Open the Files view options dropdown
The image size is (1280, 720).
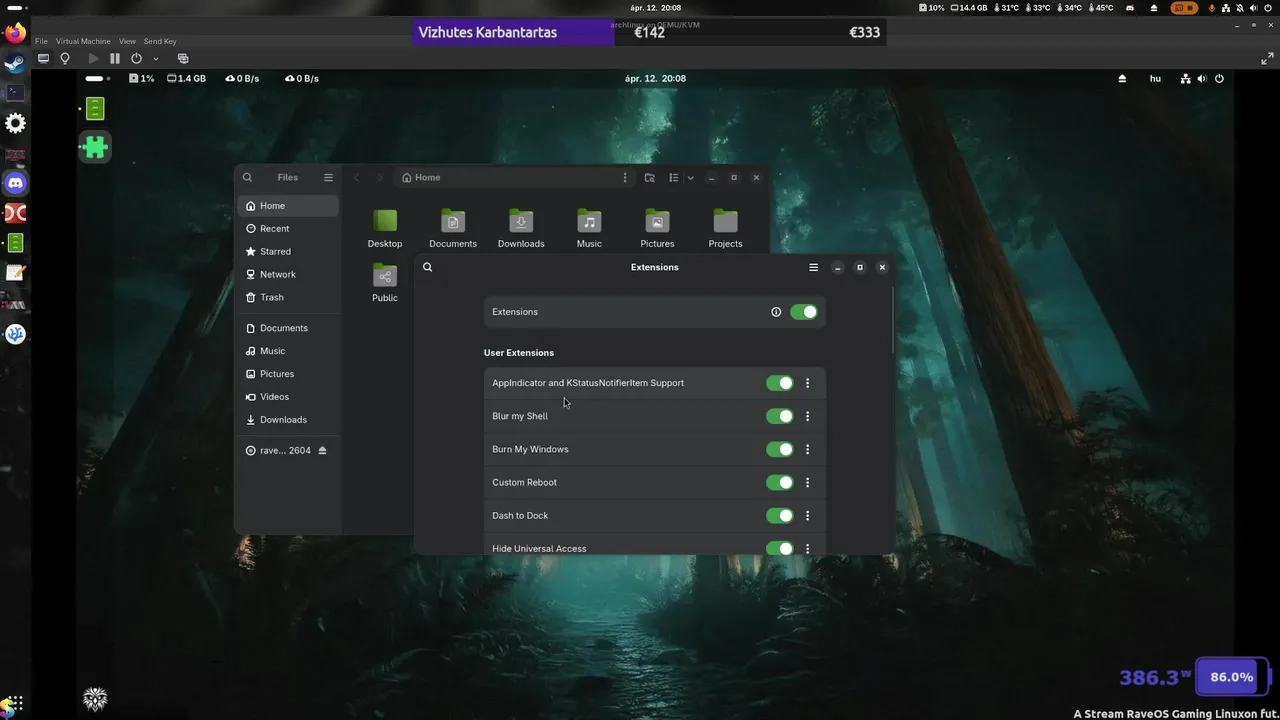690,177
